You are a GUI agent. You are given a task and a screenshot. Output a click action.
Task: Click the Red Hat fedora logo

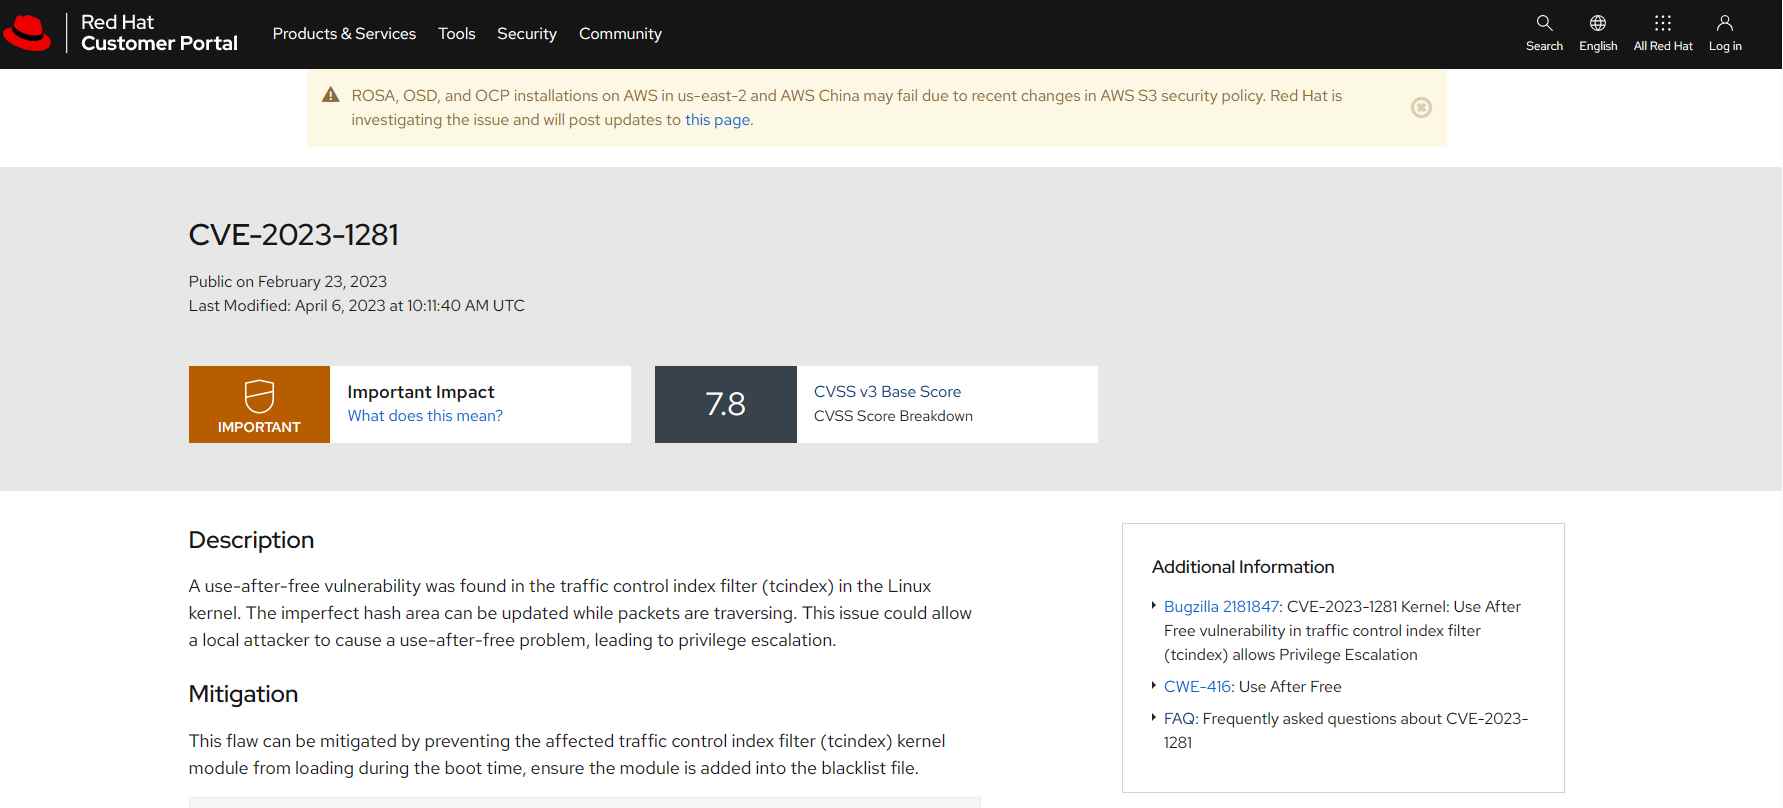point(27,33)
